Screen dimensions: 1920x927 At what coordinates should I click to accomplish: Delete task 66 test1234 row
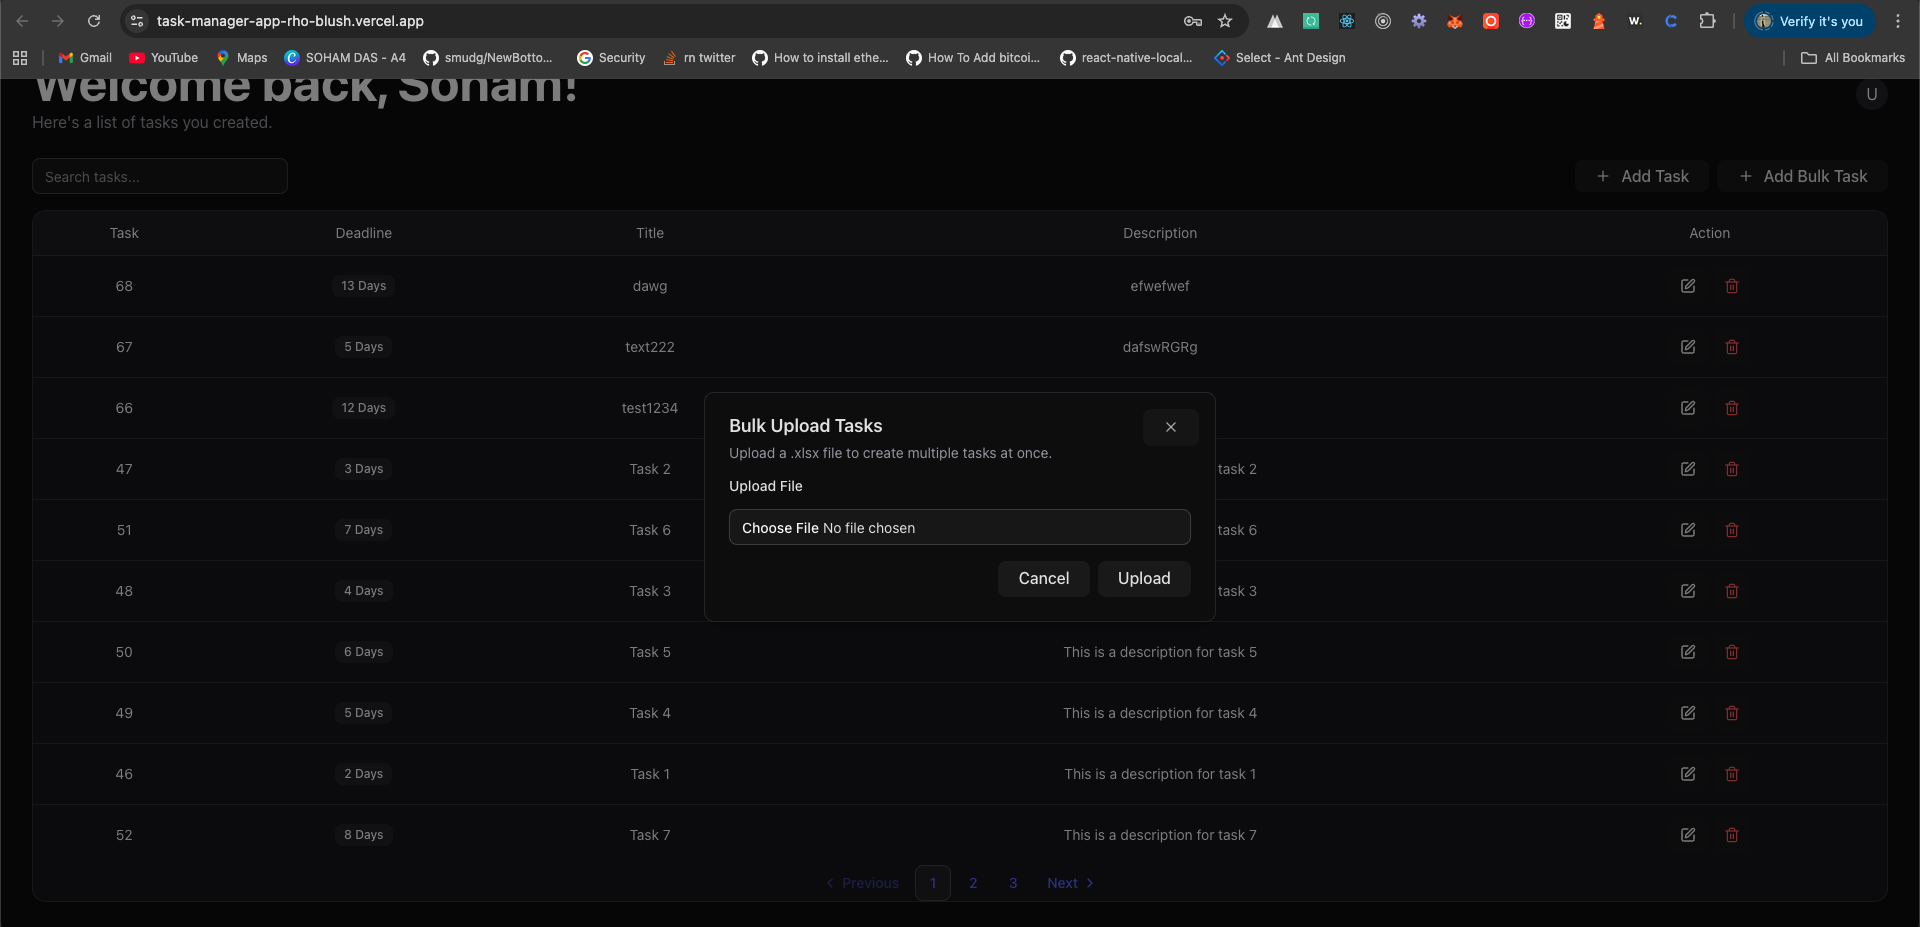[x=1732, y=408]
